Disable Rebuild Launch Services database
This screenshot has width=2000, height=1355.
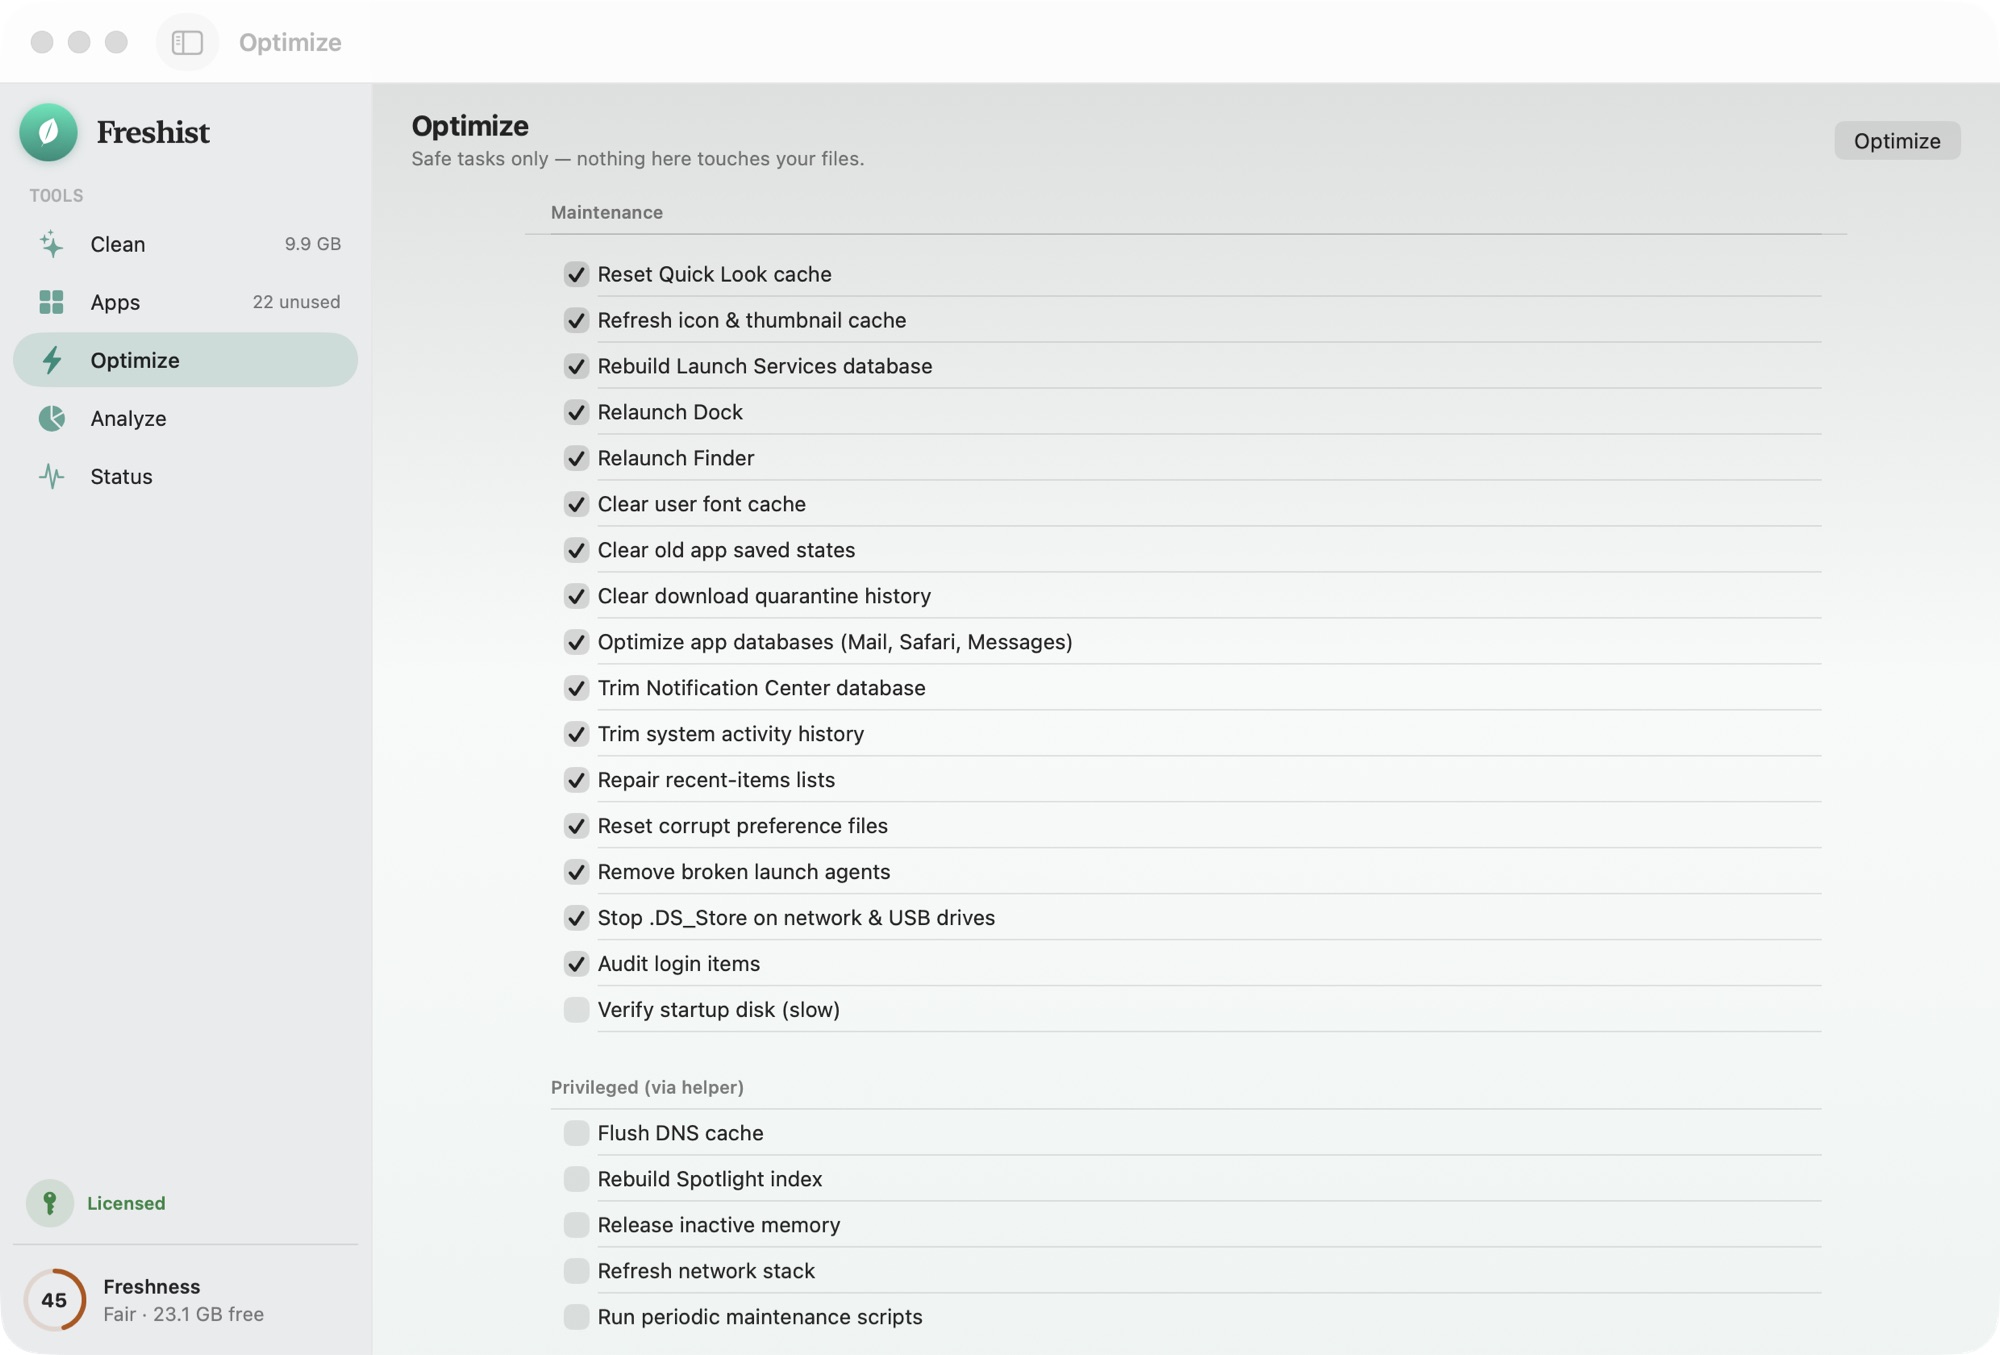point(576,366)
